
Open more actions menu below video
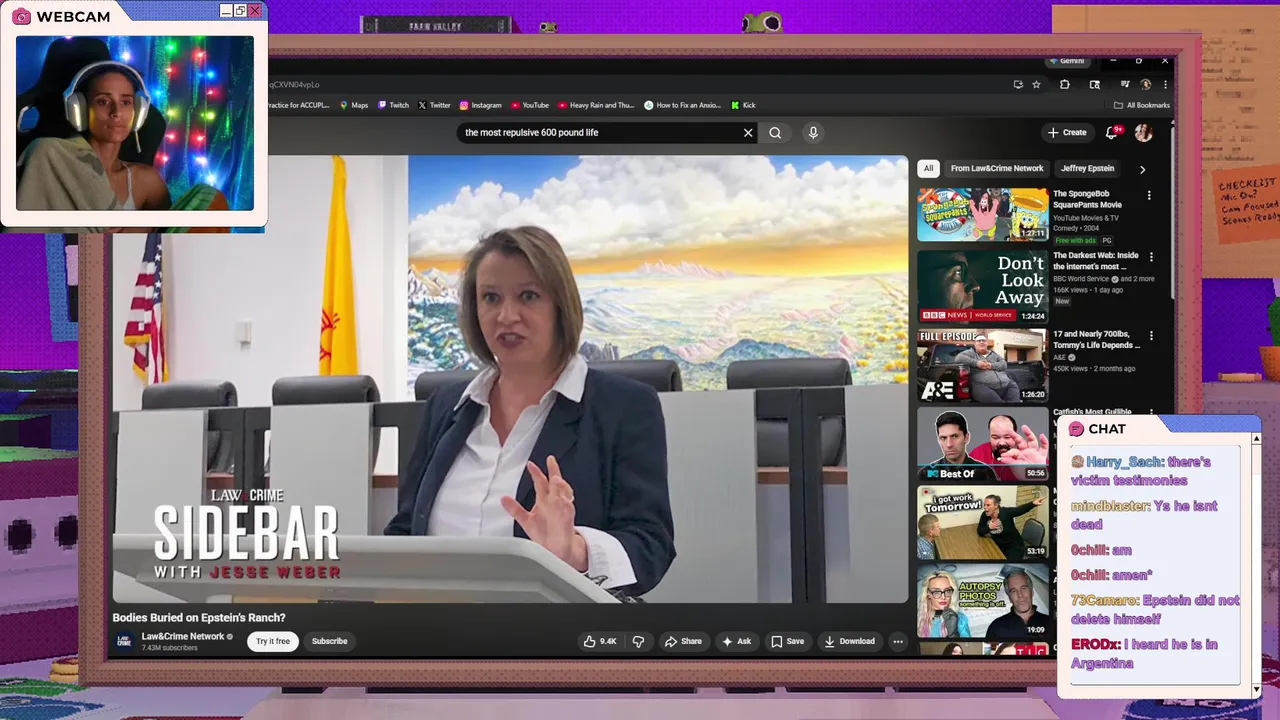coord(898,641)
